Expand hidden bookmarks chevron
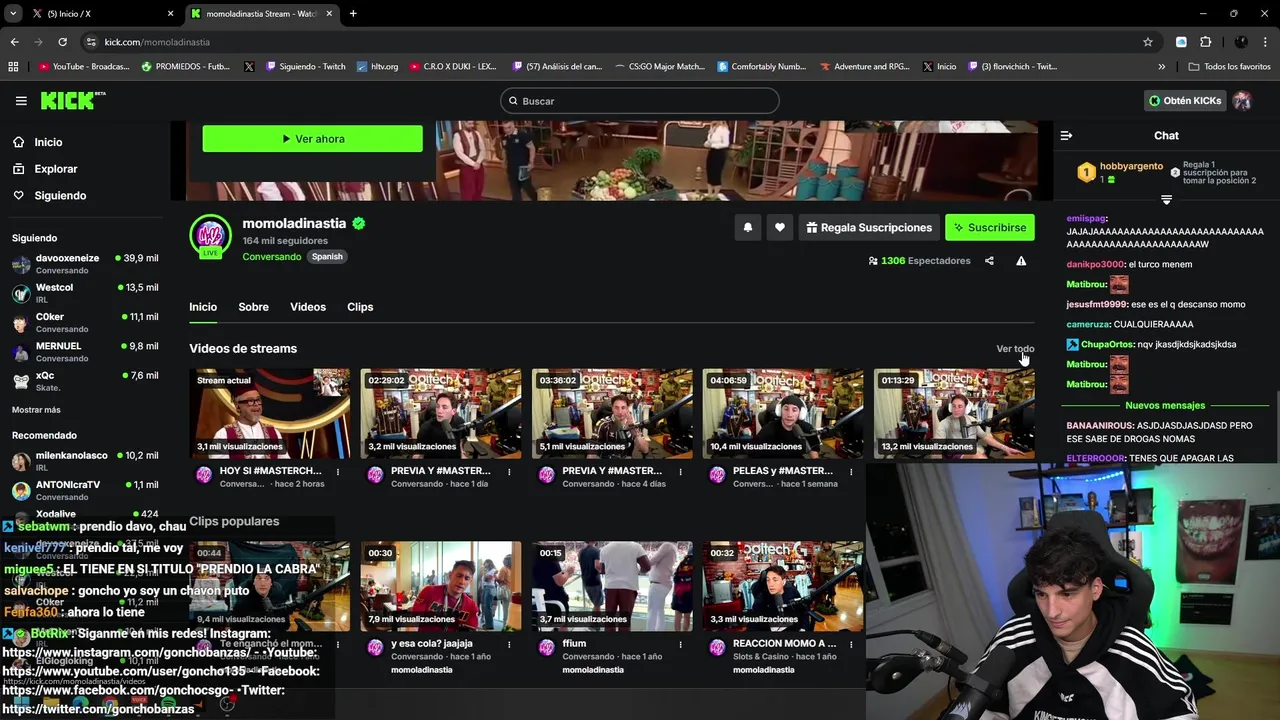Screen dimensions: 1280x720 coord(1161,67)
